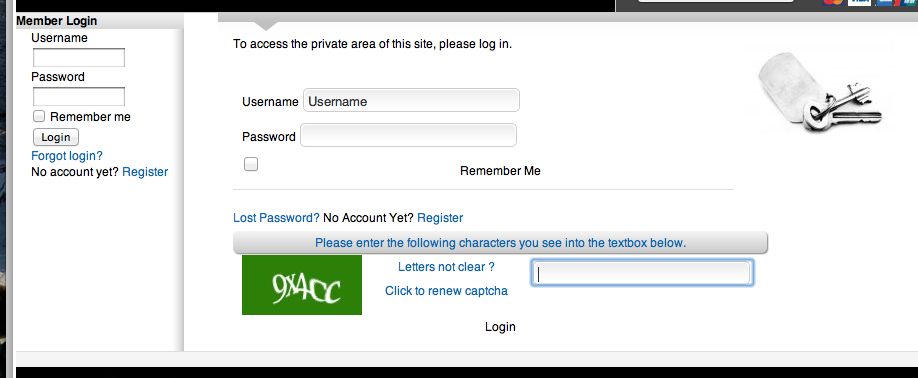The width and height of the screenshot is (918, 378).
Task: Open Register link beside No Account Yet?
Action: point(440,218)
